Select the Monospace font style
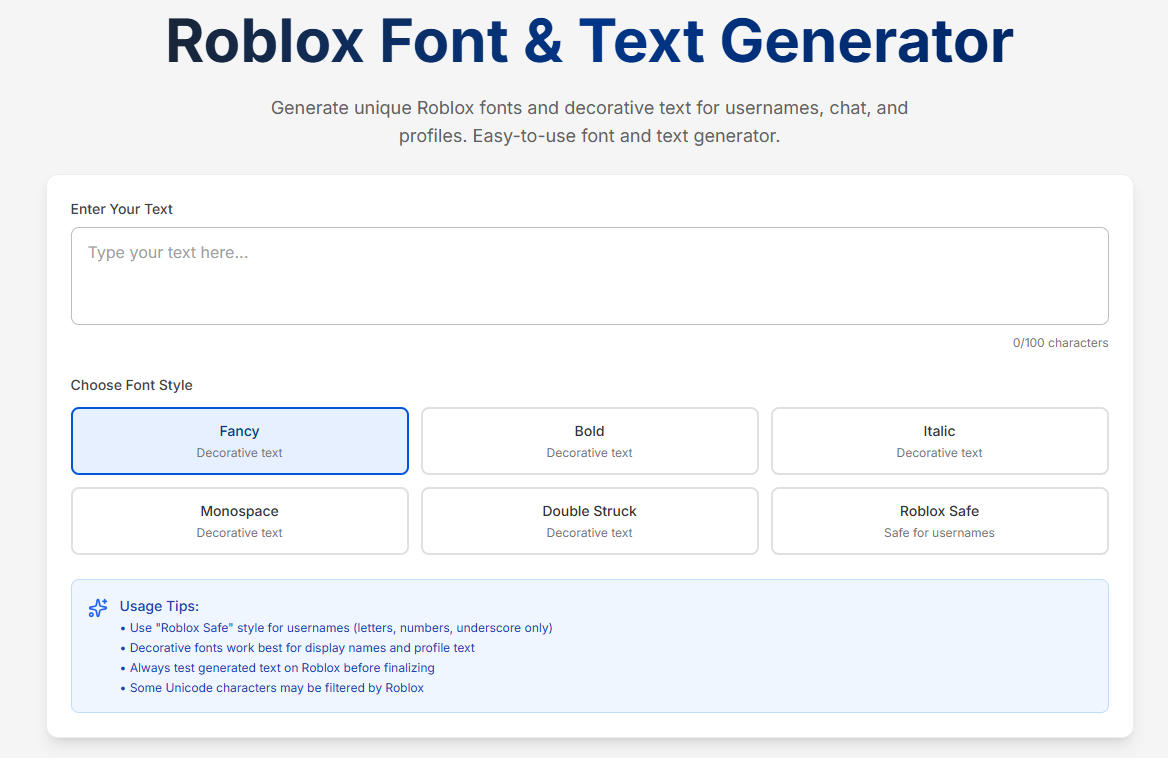This screenshot has height=758, width=1168. (x=239, y=521)
